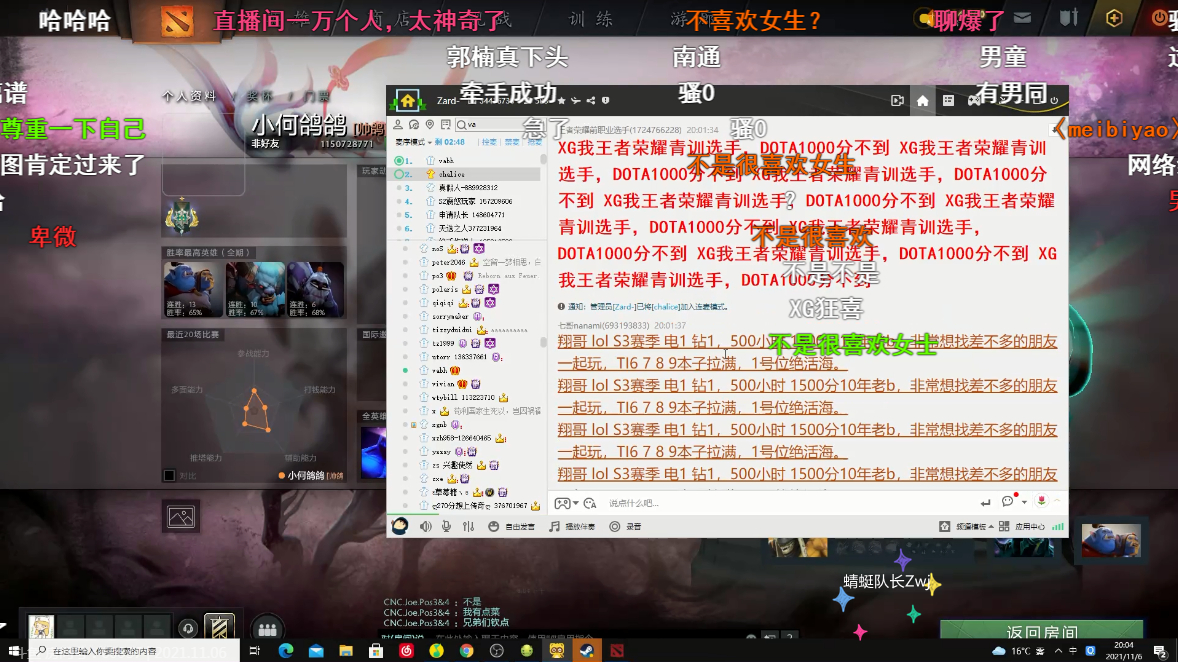The image size is (1178, 662).
Task: Open dropdown arrow next to chat bubble
Action: [1023, 502]
